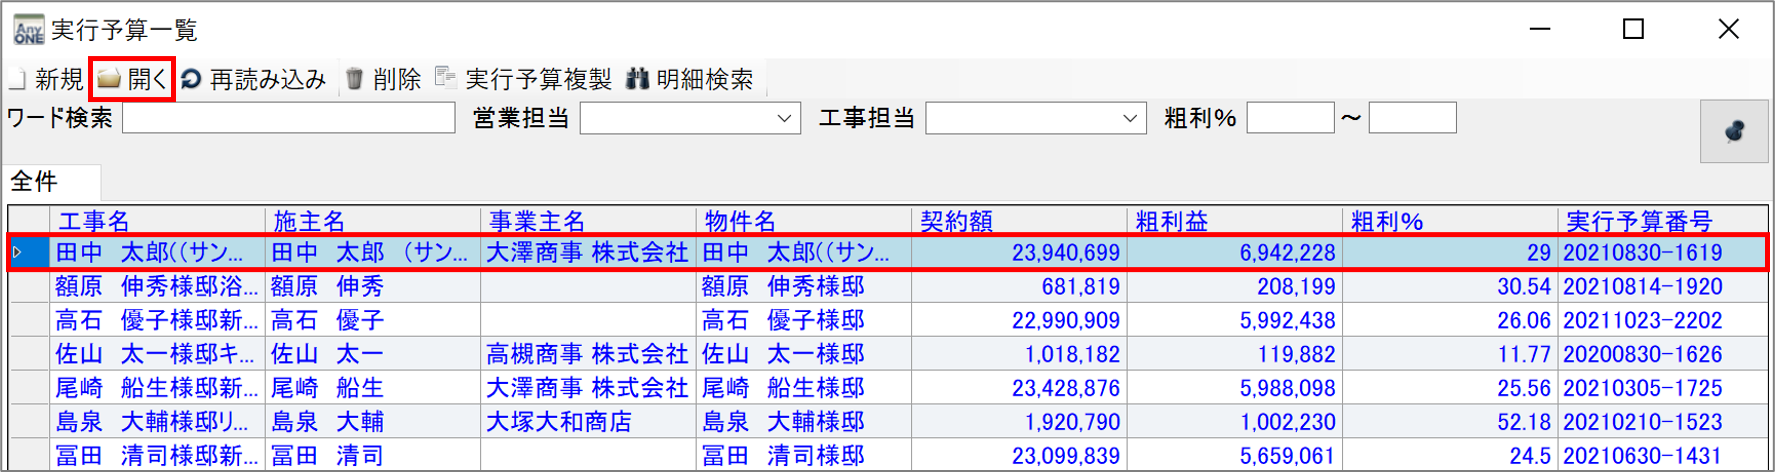
Task: Click the 粗利% minimum input field
Action: pos(1290,119)
